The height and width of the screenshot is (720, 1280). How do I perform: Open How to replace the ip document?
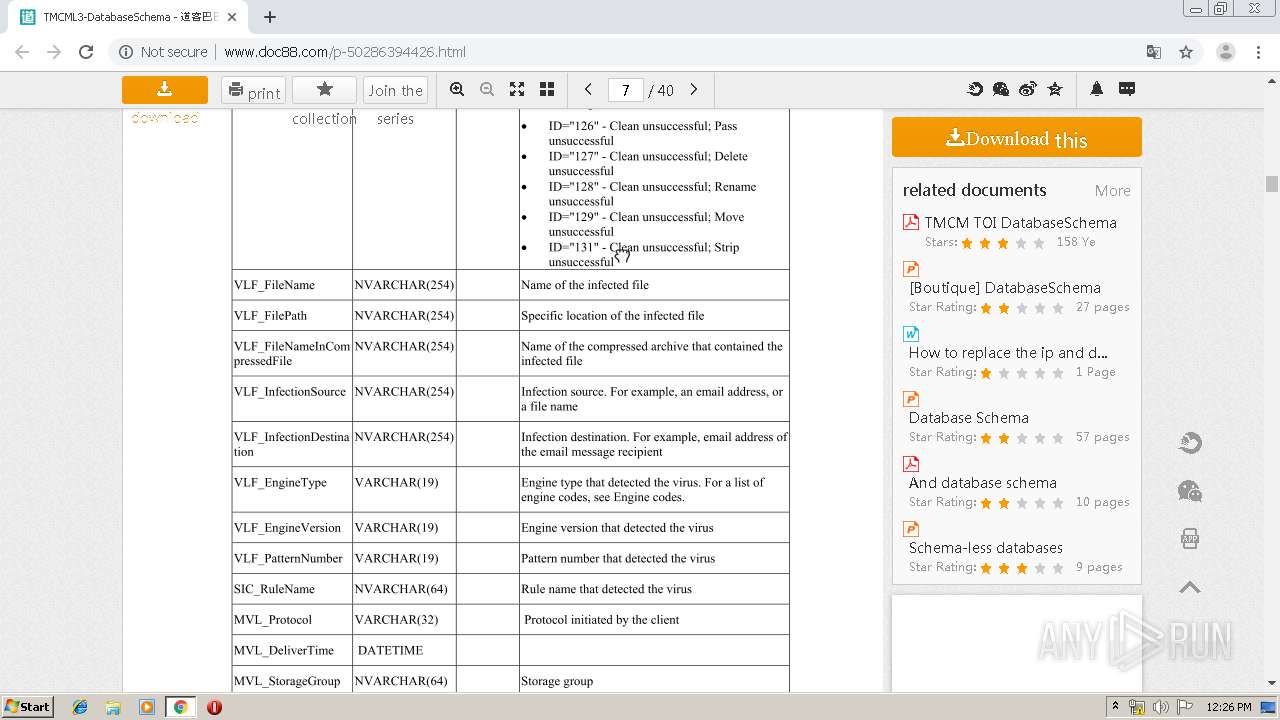tap(1008, 353)
